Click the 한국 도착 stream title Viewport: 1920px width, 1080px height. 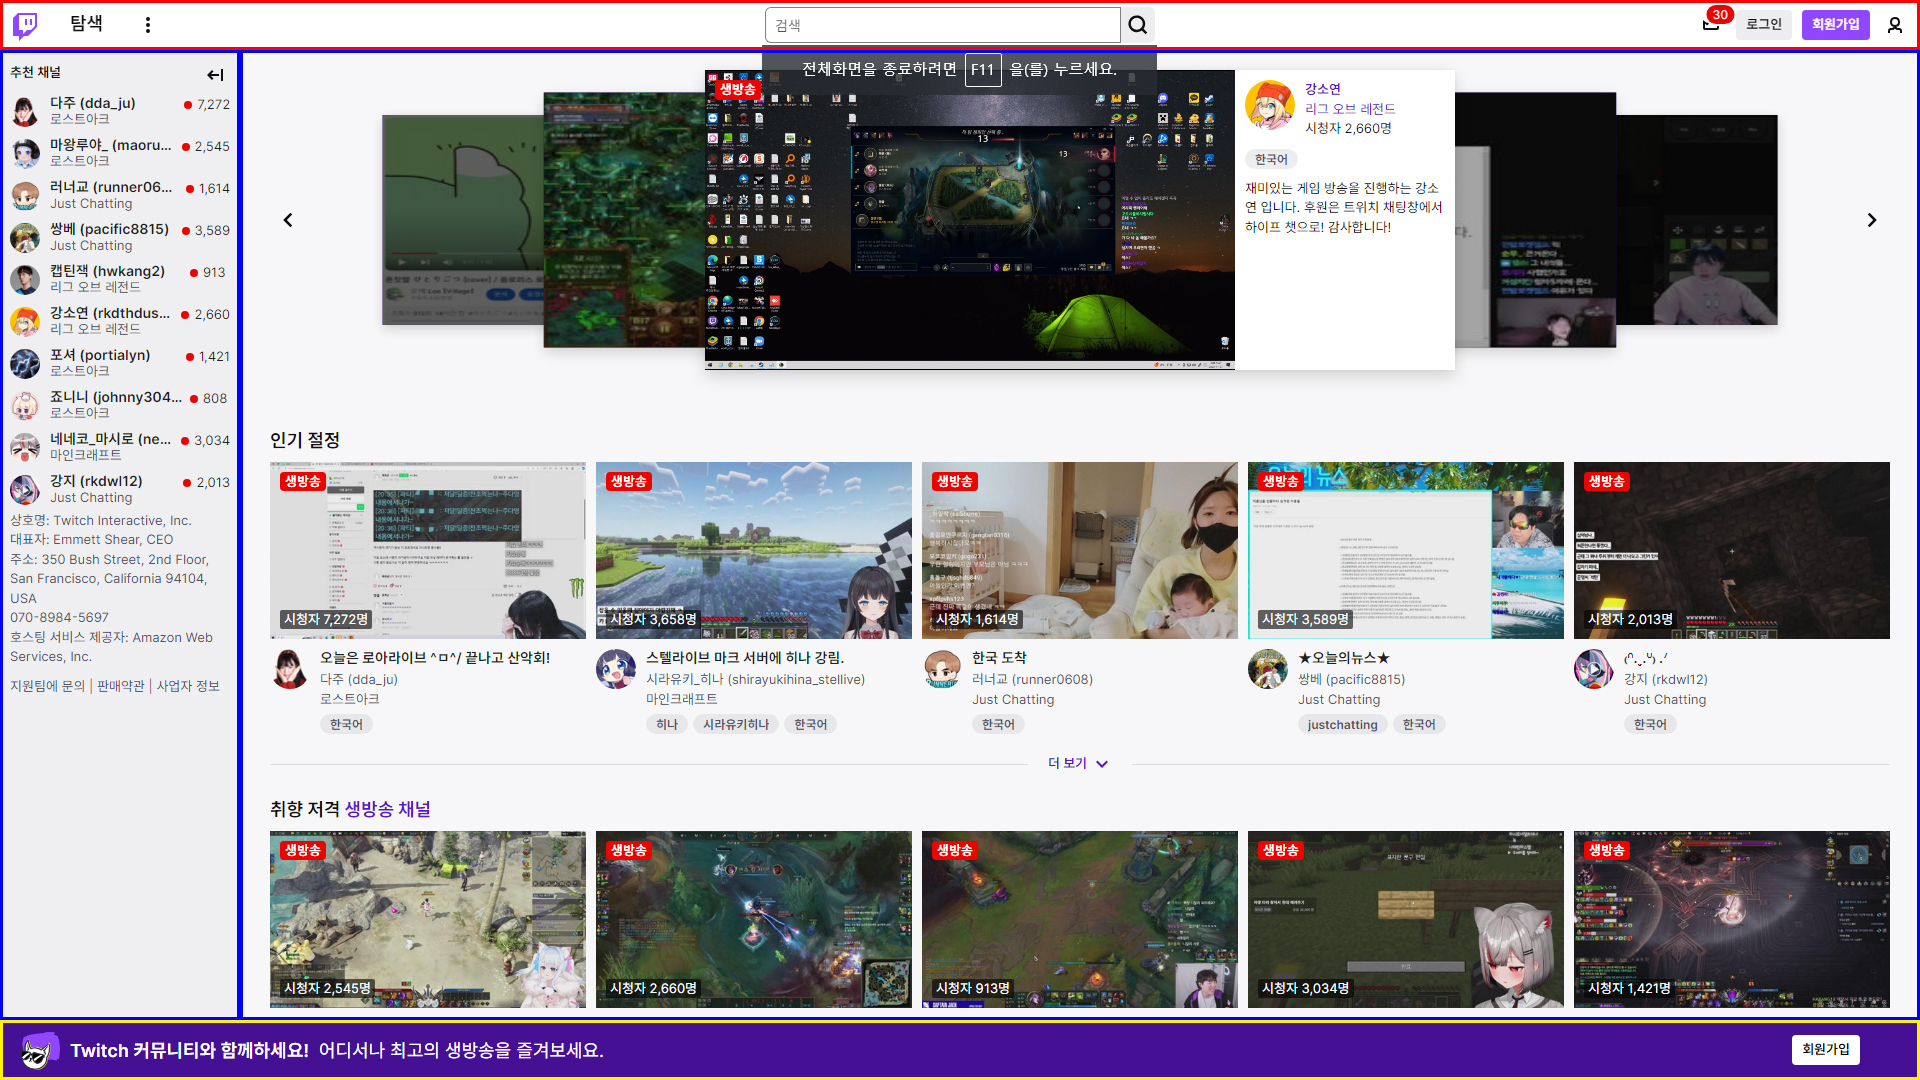click(x=999, y=657)
